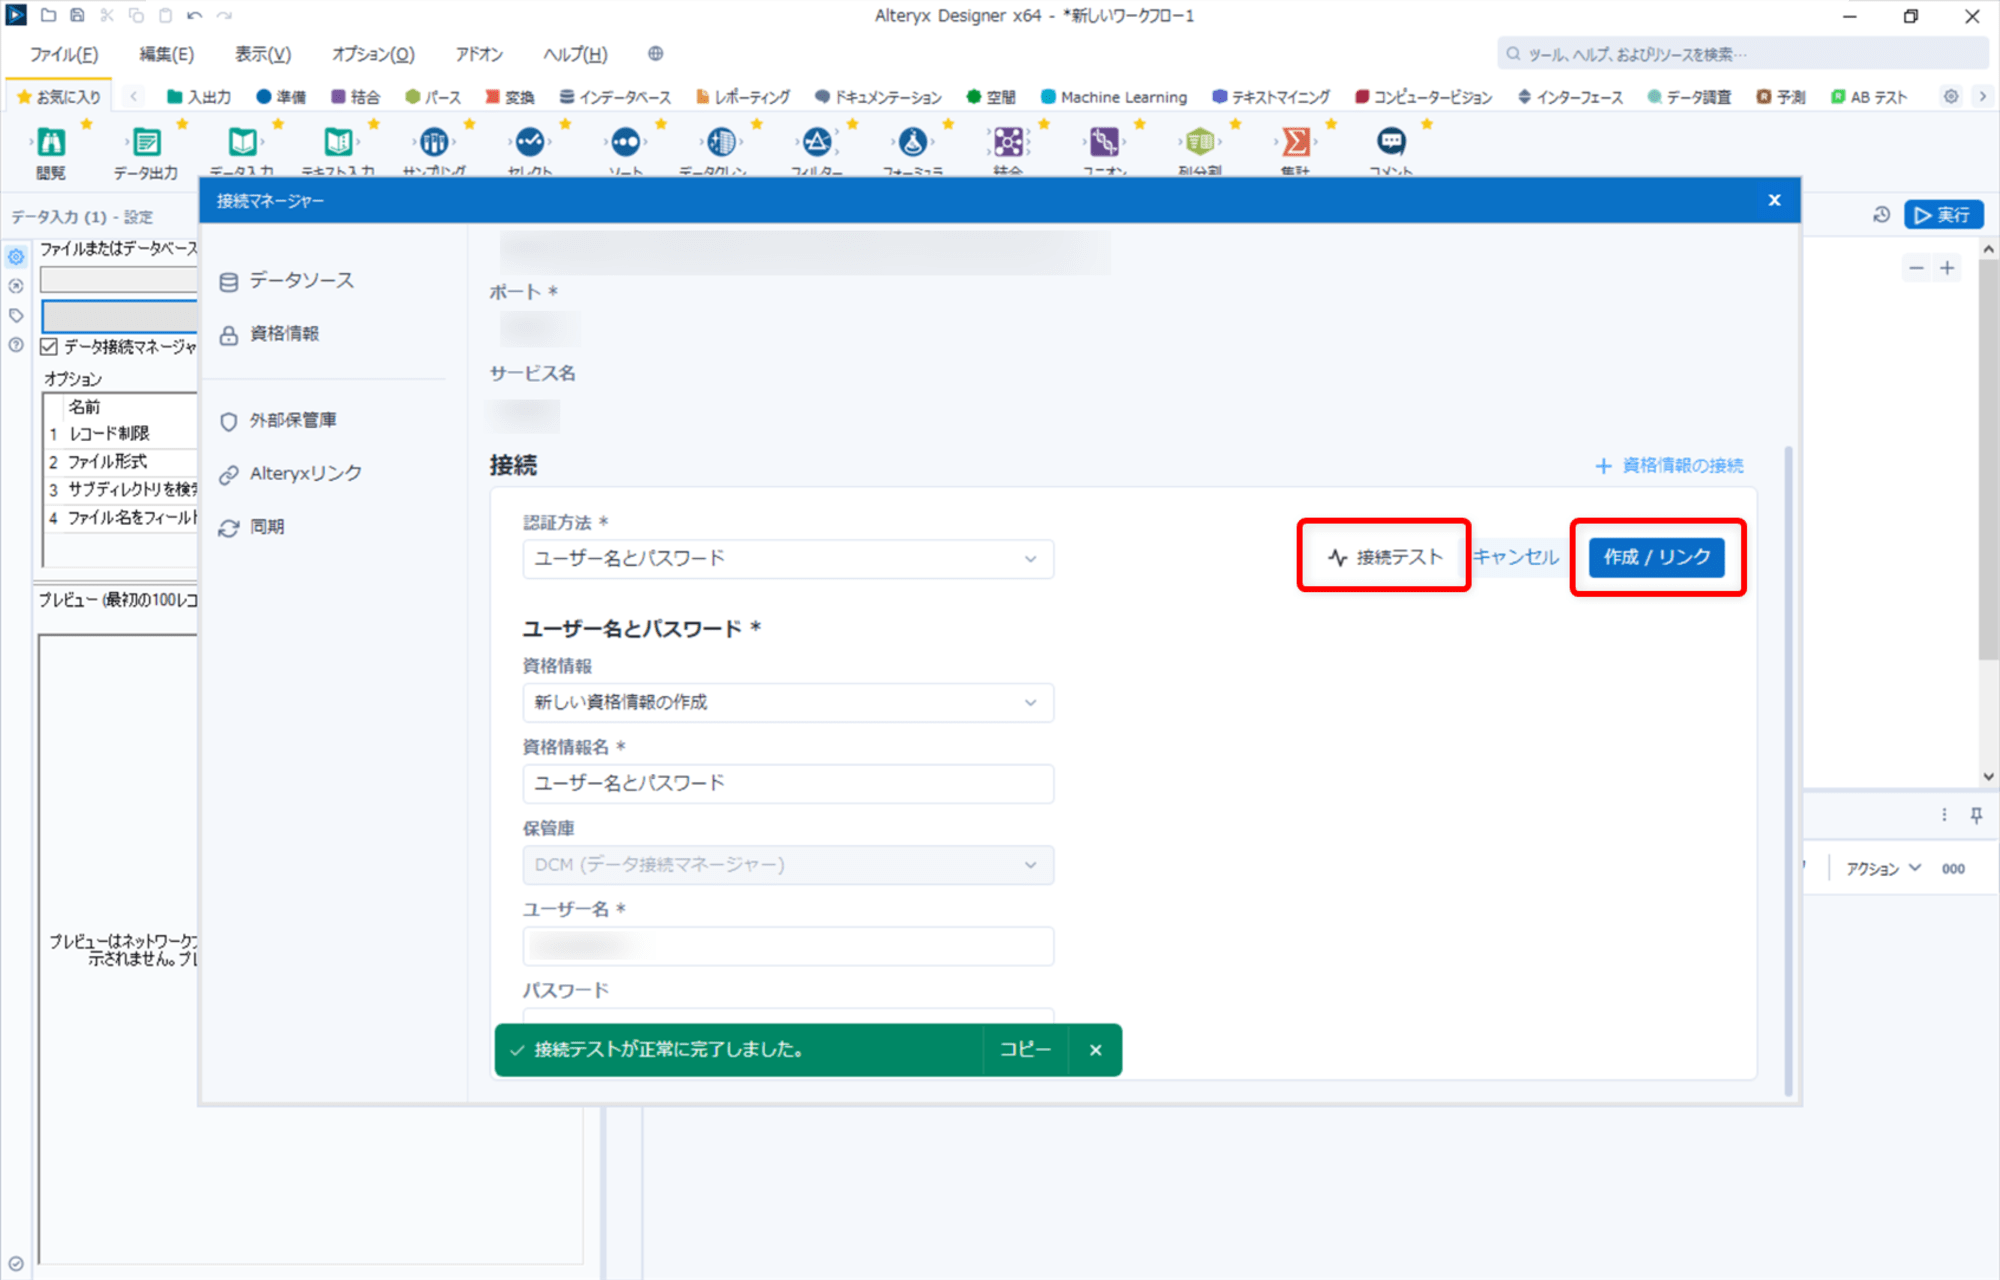Select the Filter tool icon
This screenshot has height=1280, width=2000.
[817, 142]
